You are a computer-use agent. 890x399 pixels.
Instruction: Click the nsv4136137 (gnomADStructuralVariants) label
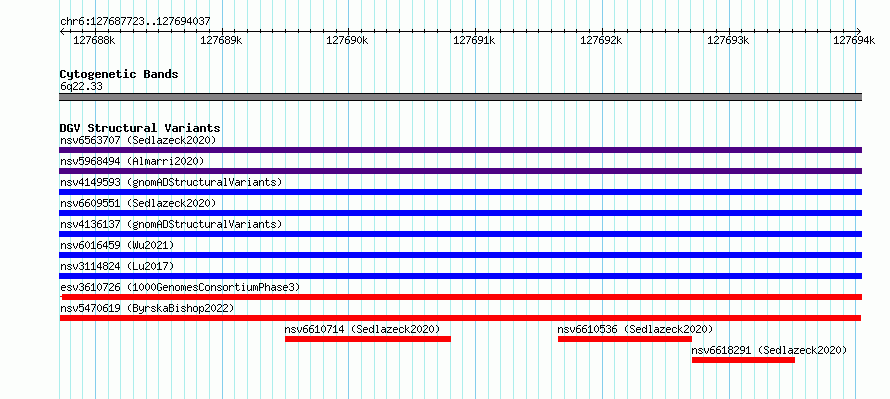coord(171,224)
